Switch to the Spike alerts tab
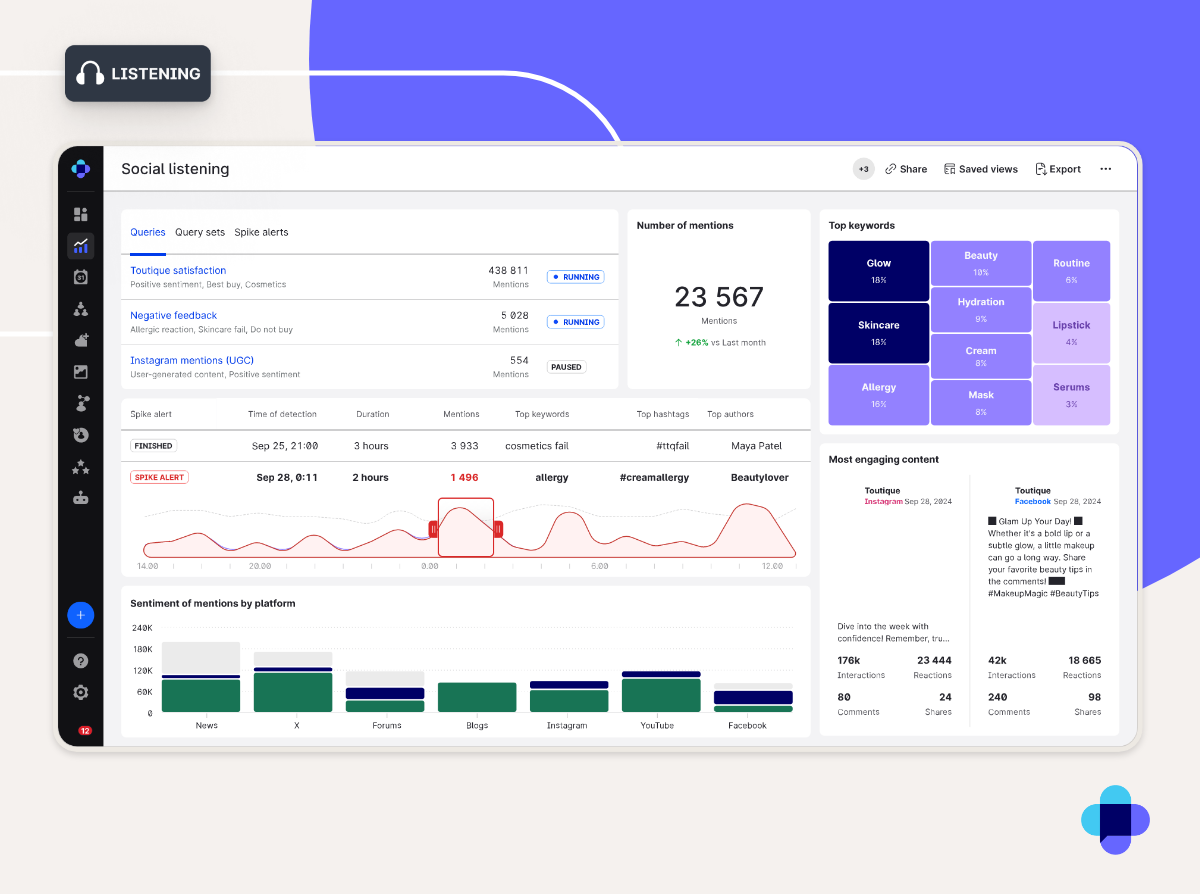This screenshot has width=1200, height=894. click(261, 232)
